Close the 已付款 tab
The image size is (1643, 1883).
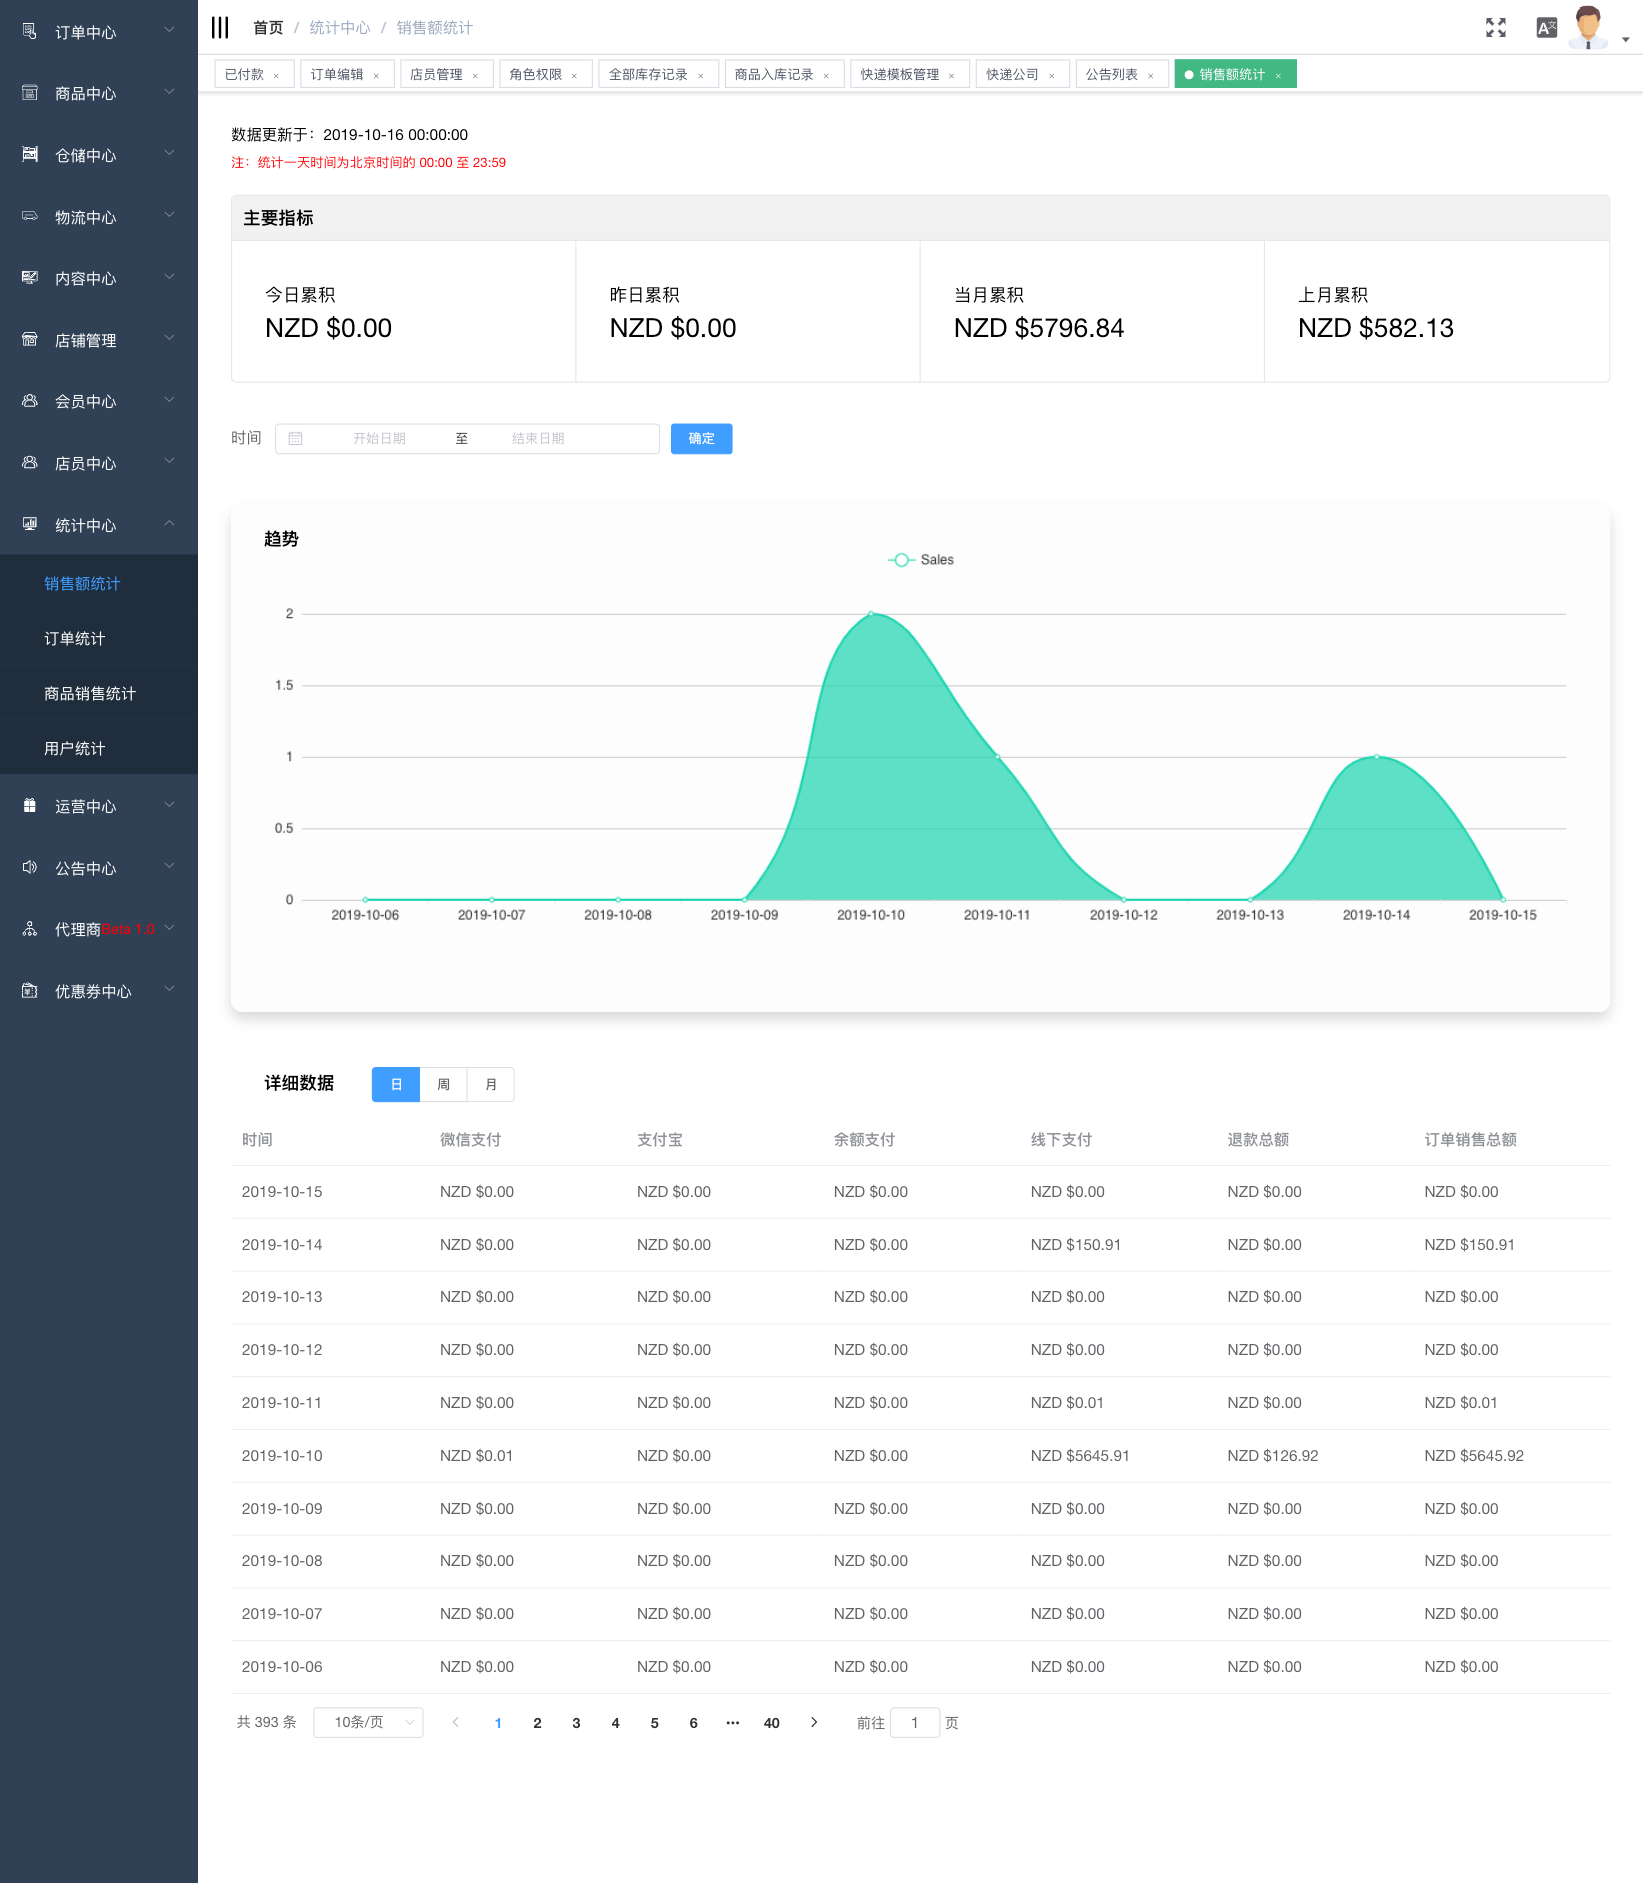pos(276,76)
